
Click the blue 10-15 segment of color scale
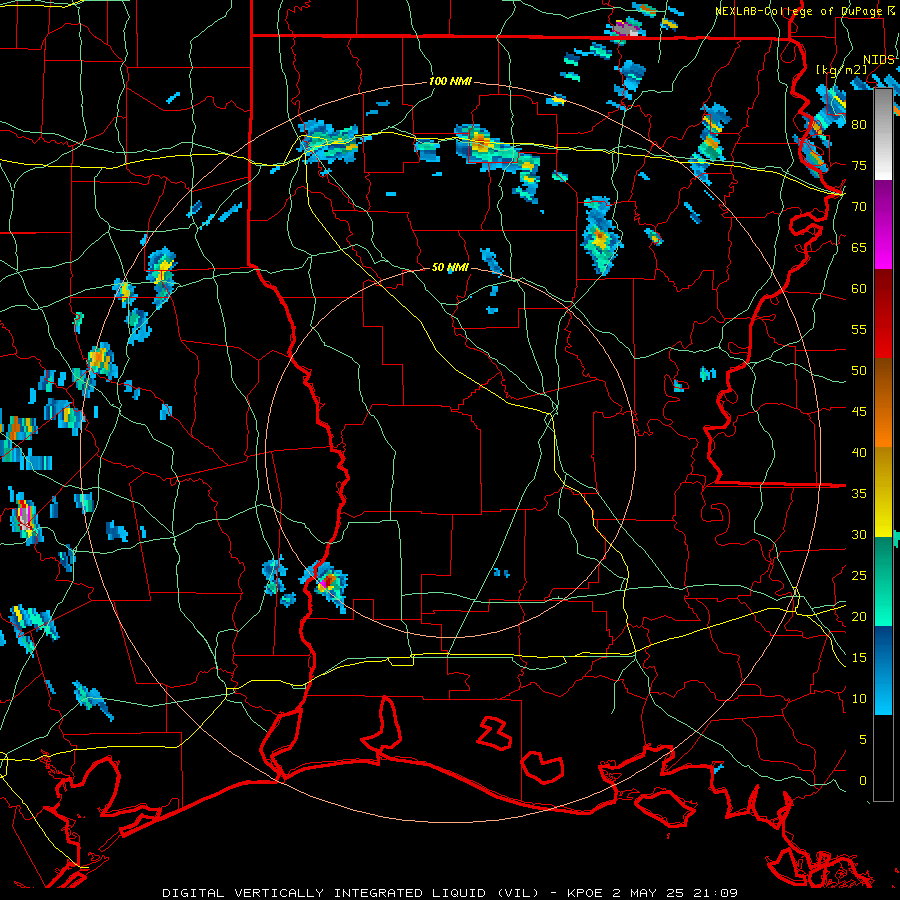pyautogui.click(x=883, y=670)
